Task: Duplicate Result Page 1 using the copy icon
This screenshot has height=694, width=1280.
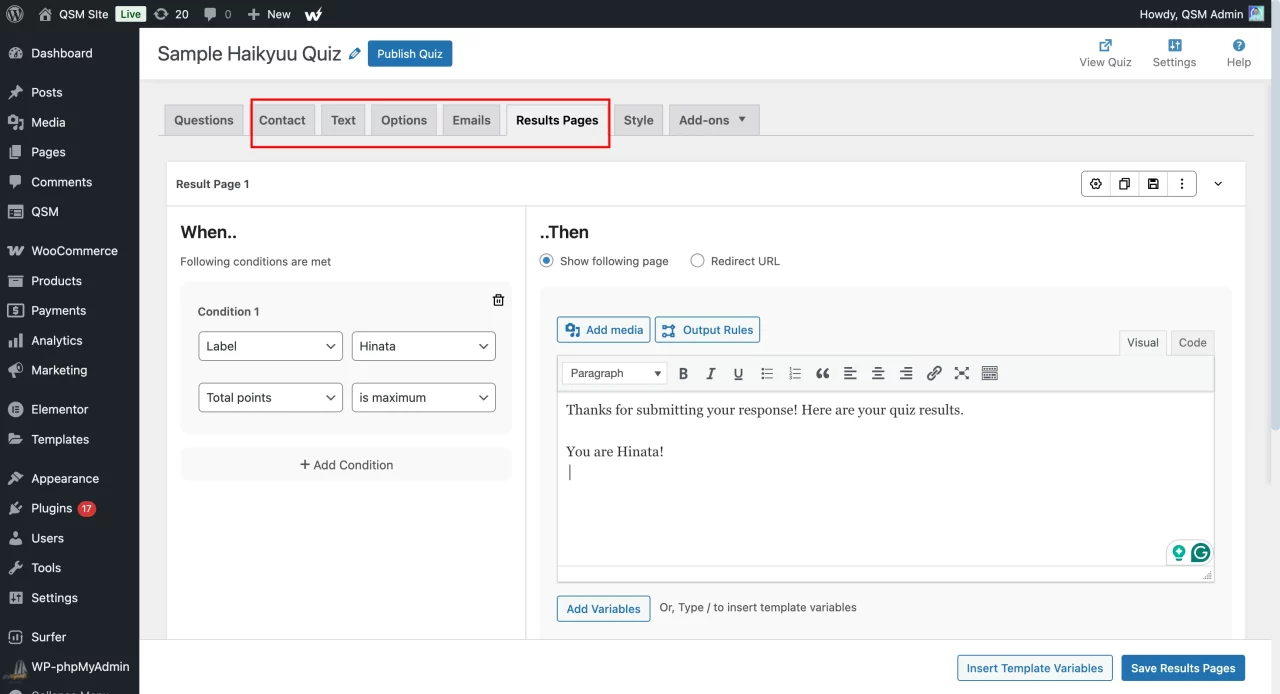Action: tap(1125, 184)
